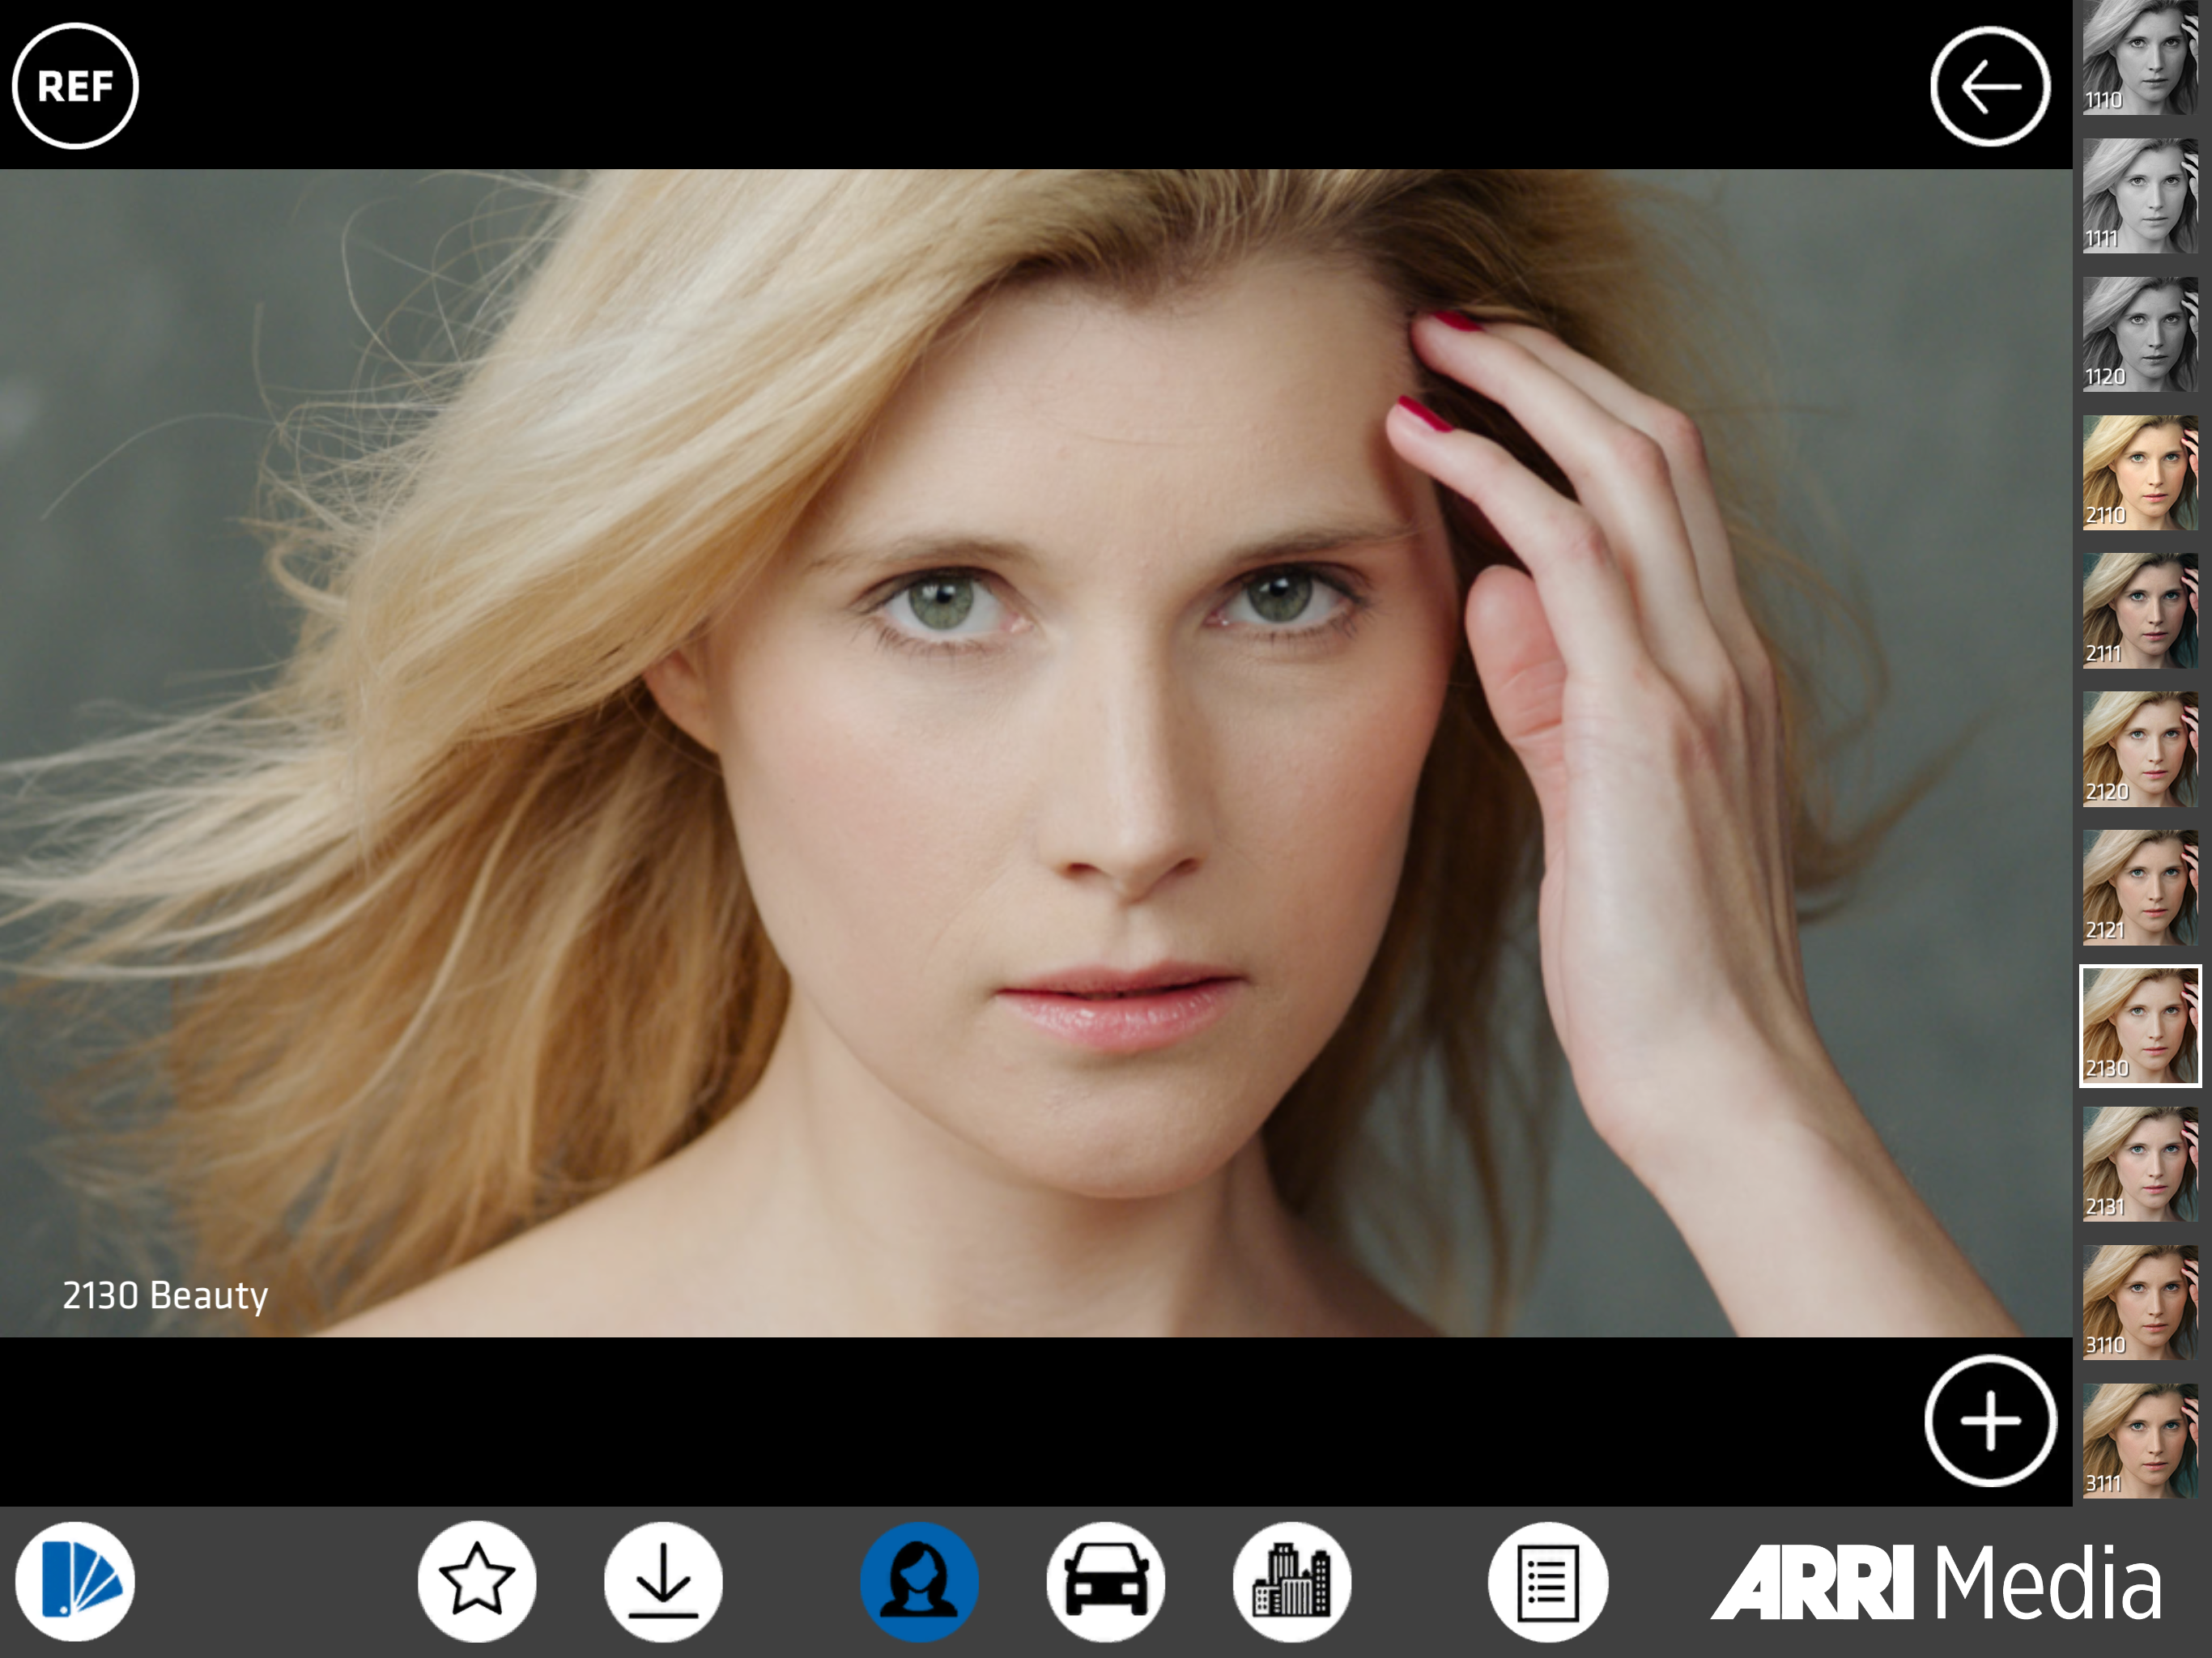Select the city buildings scene icon
Image resolution: width=2212 pixels, height=1658 pixels.
[x=1291, y=1581]
